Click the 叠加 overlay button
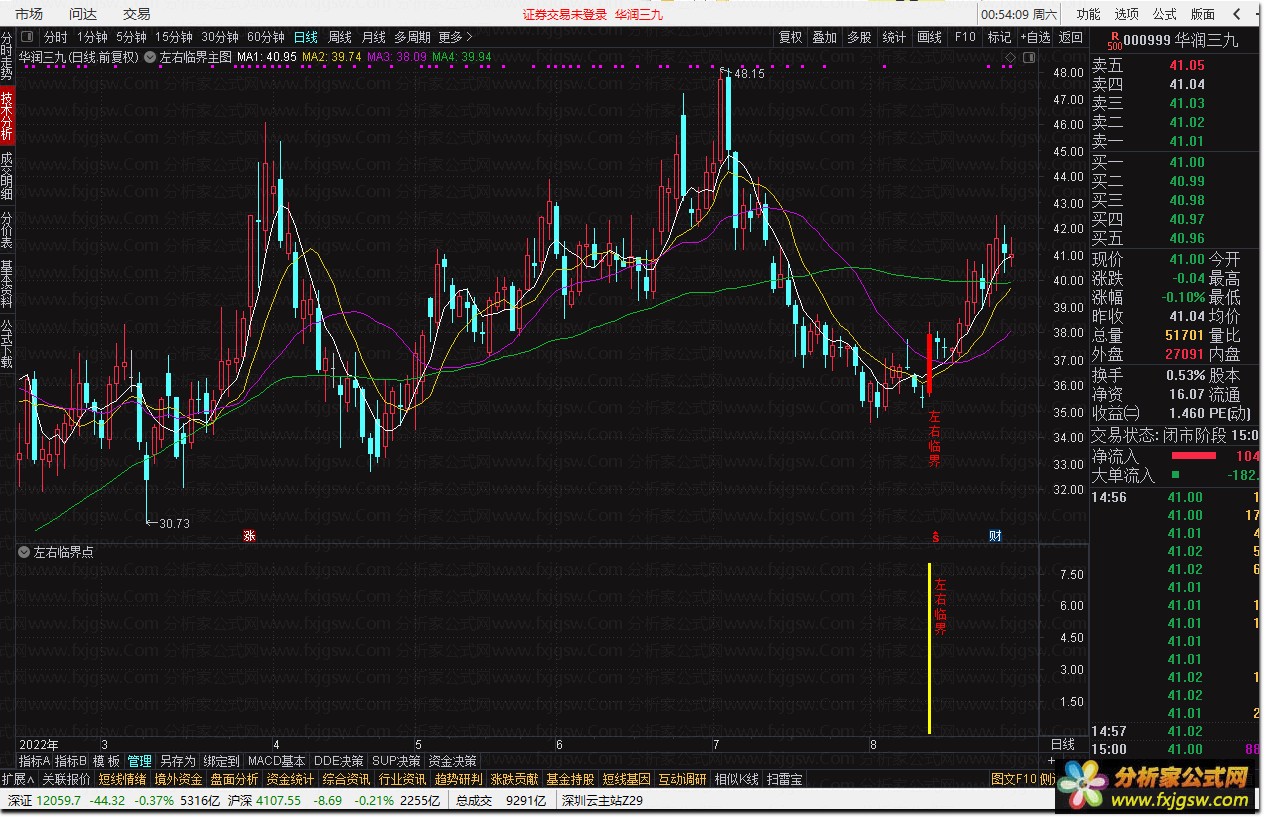This screenshot has height=817, width=1265. coord(824,37)
